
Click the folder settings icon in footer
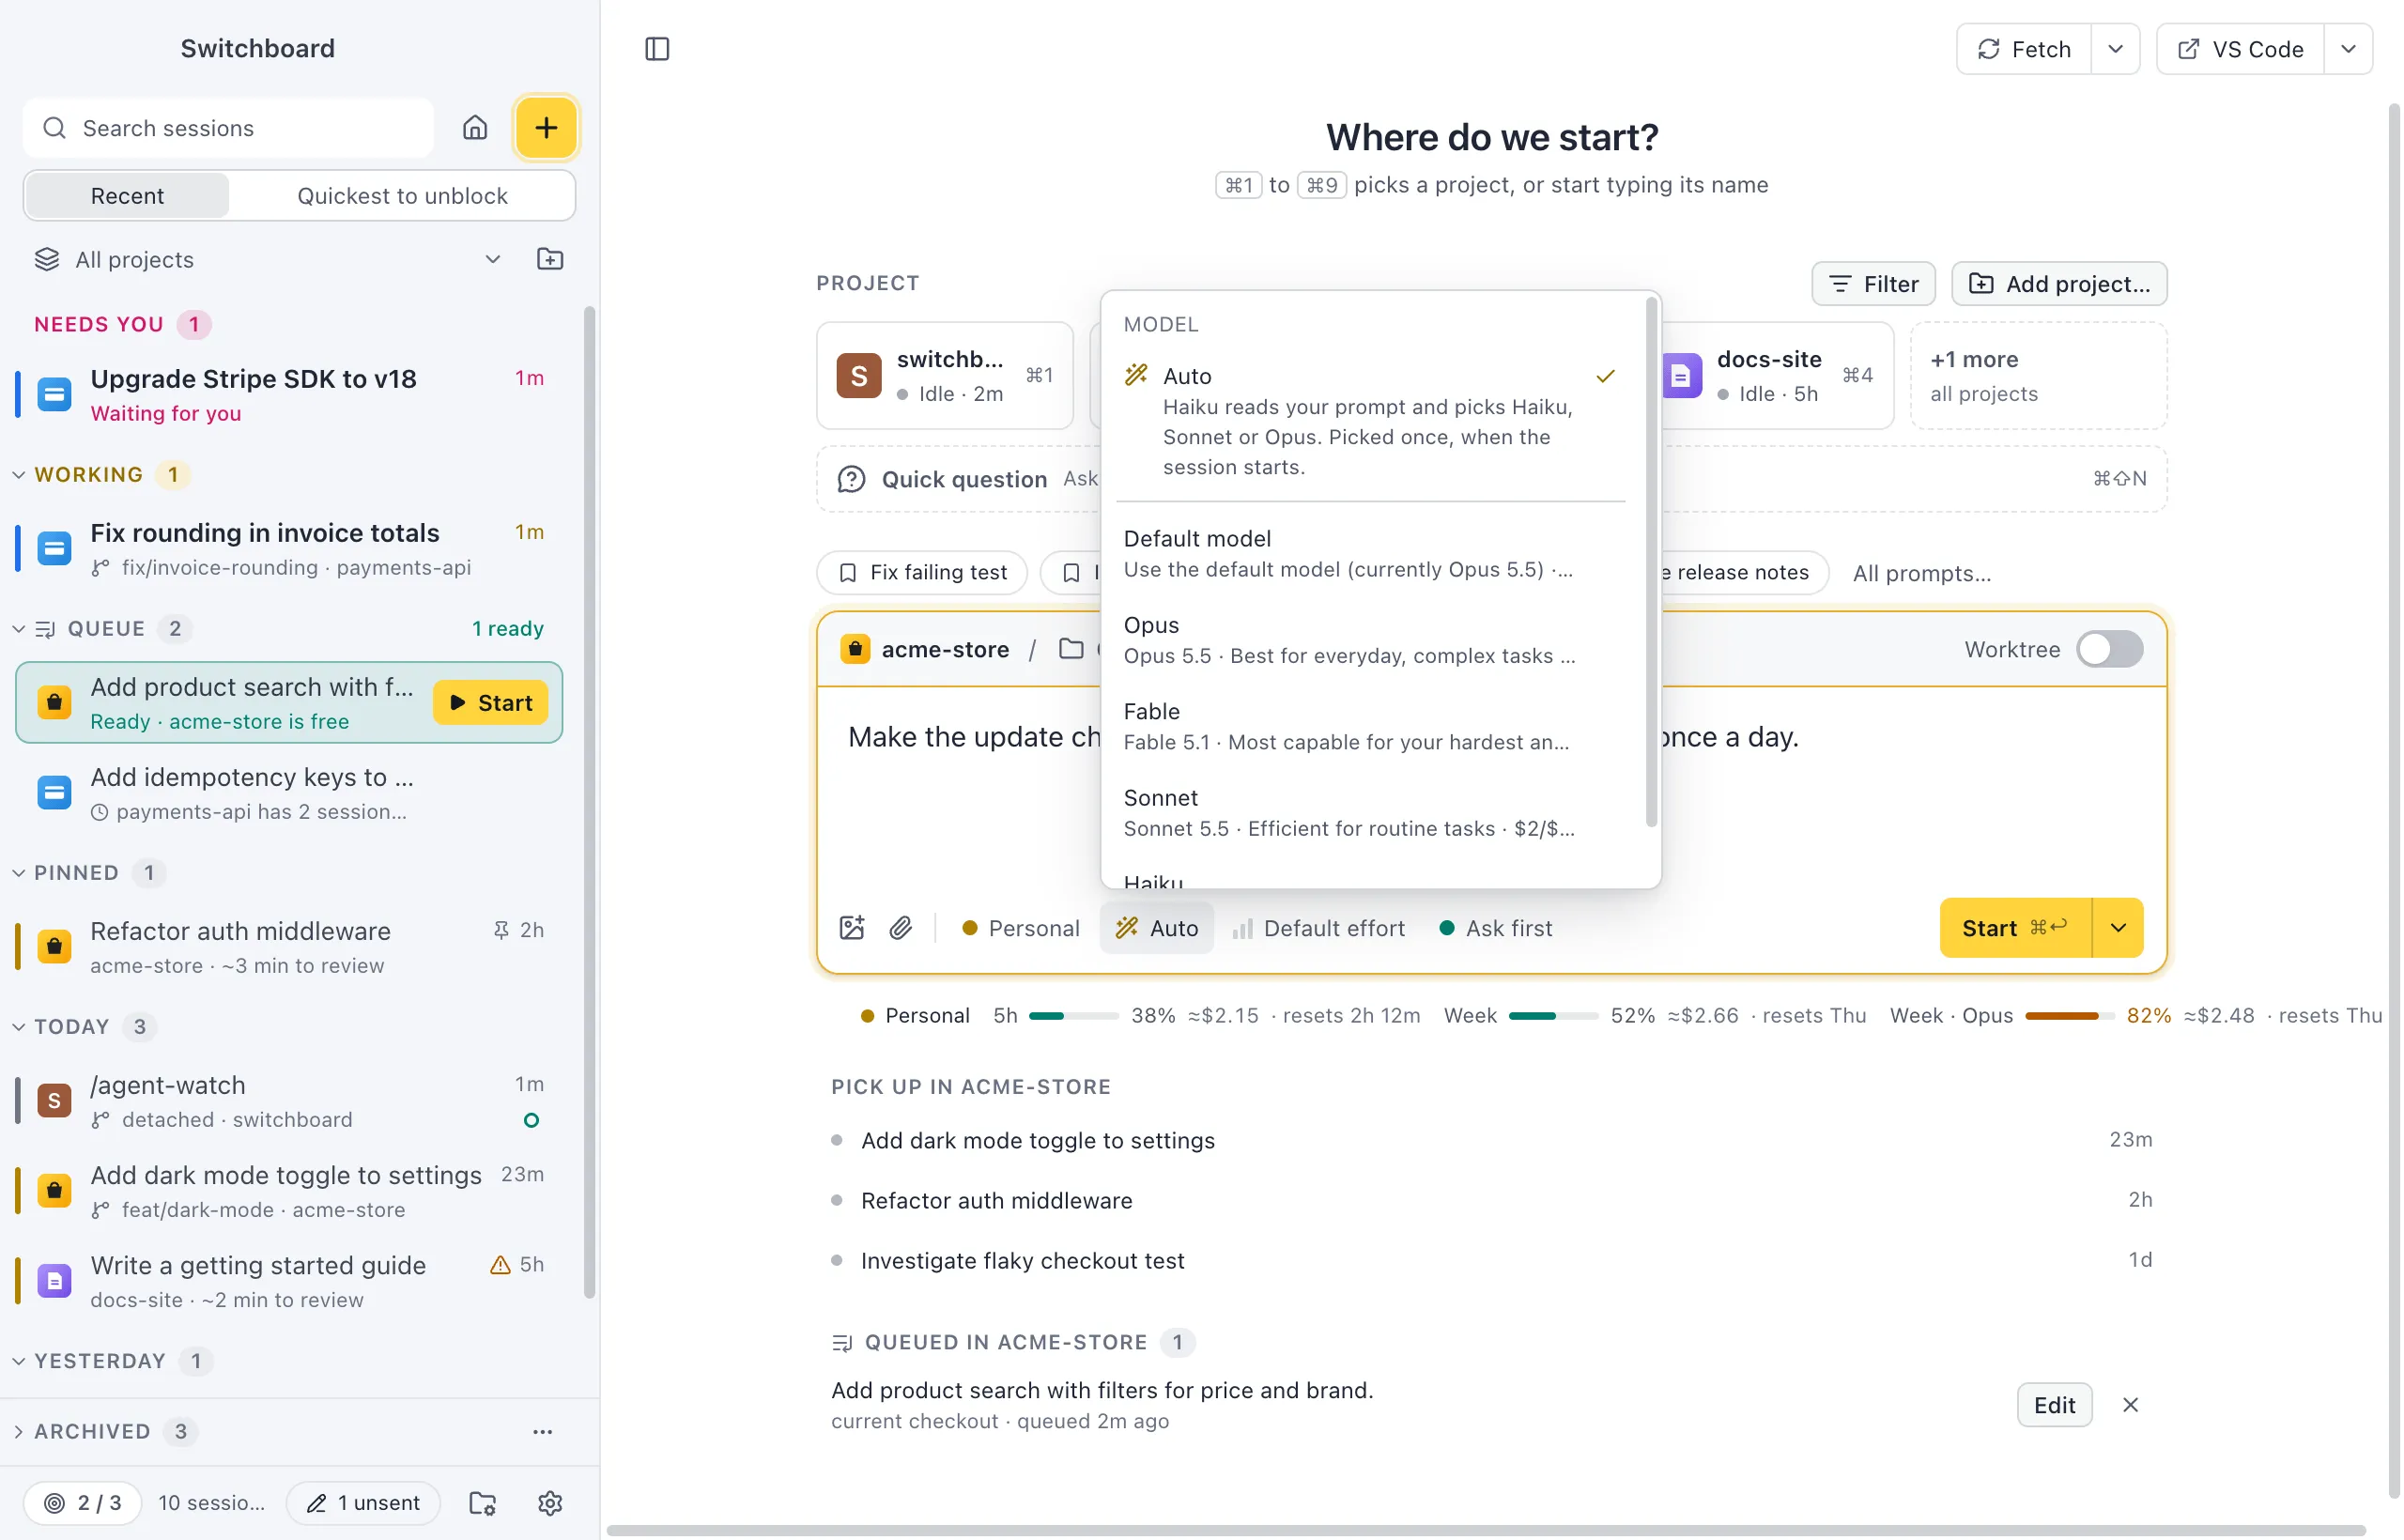(483, 1503)
